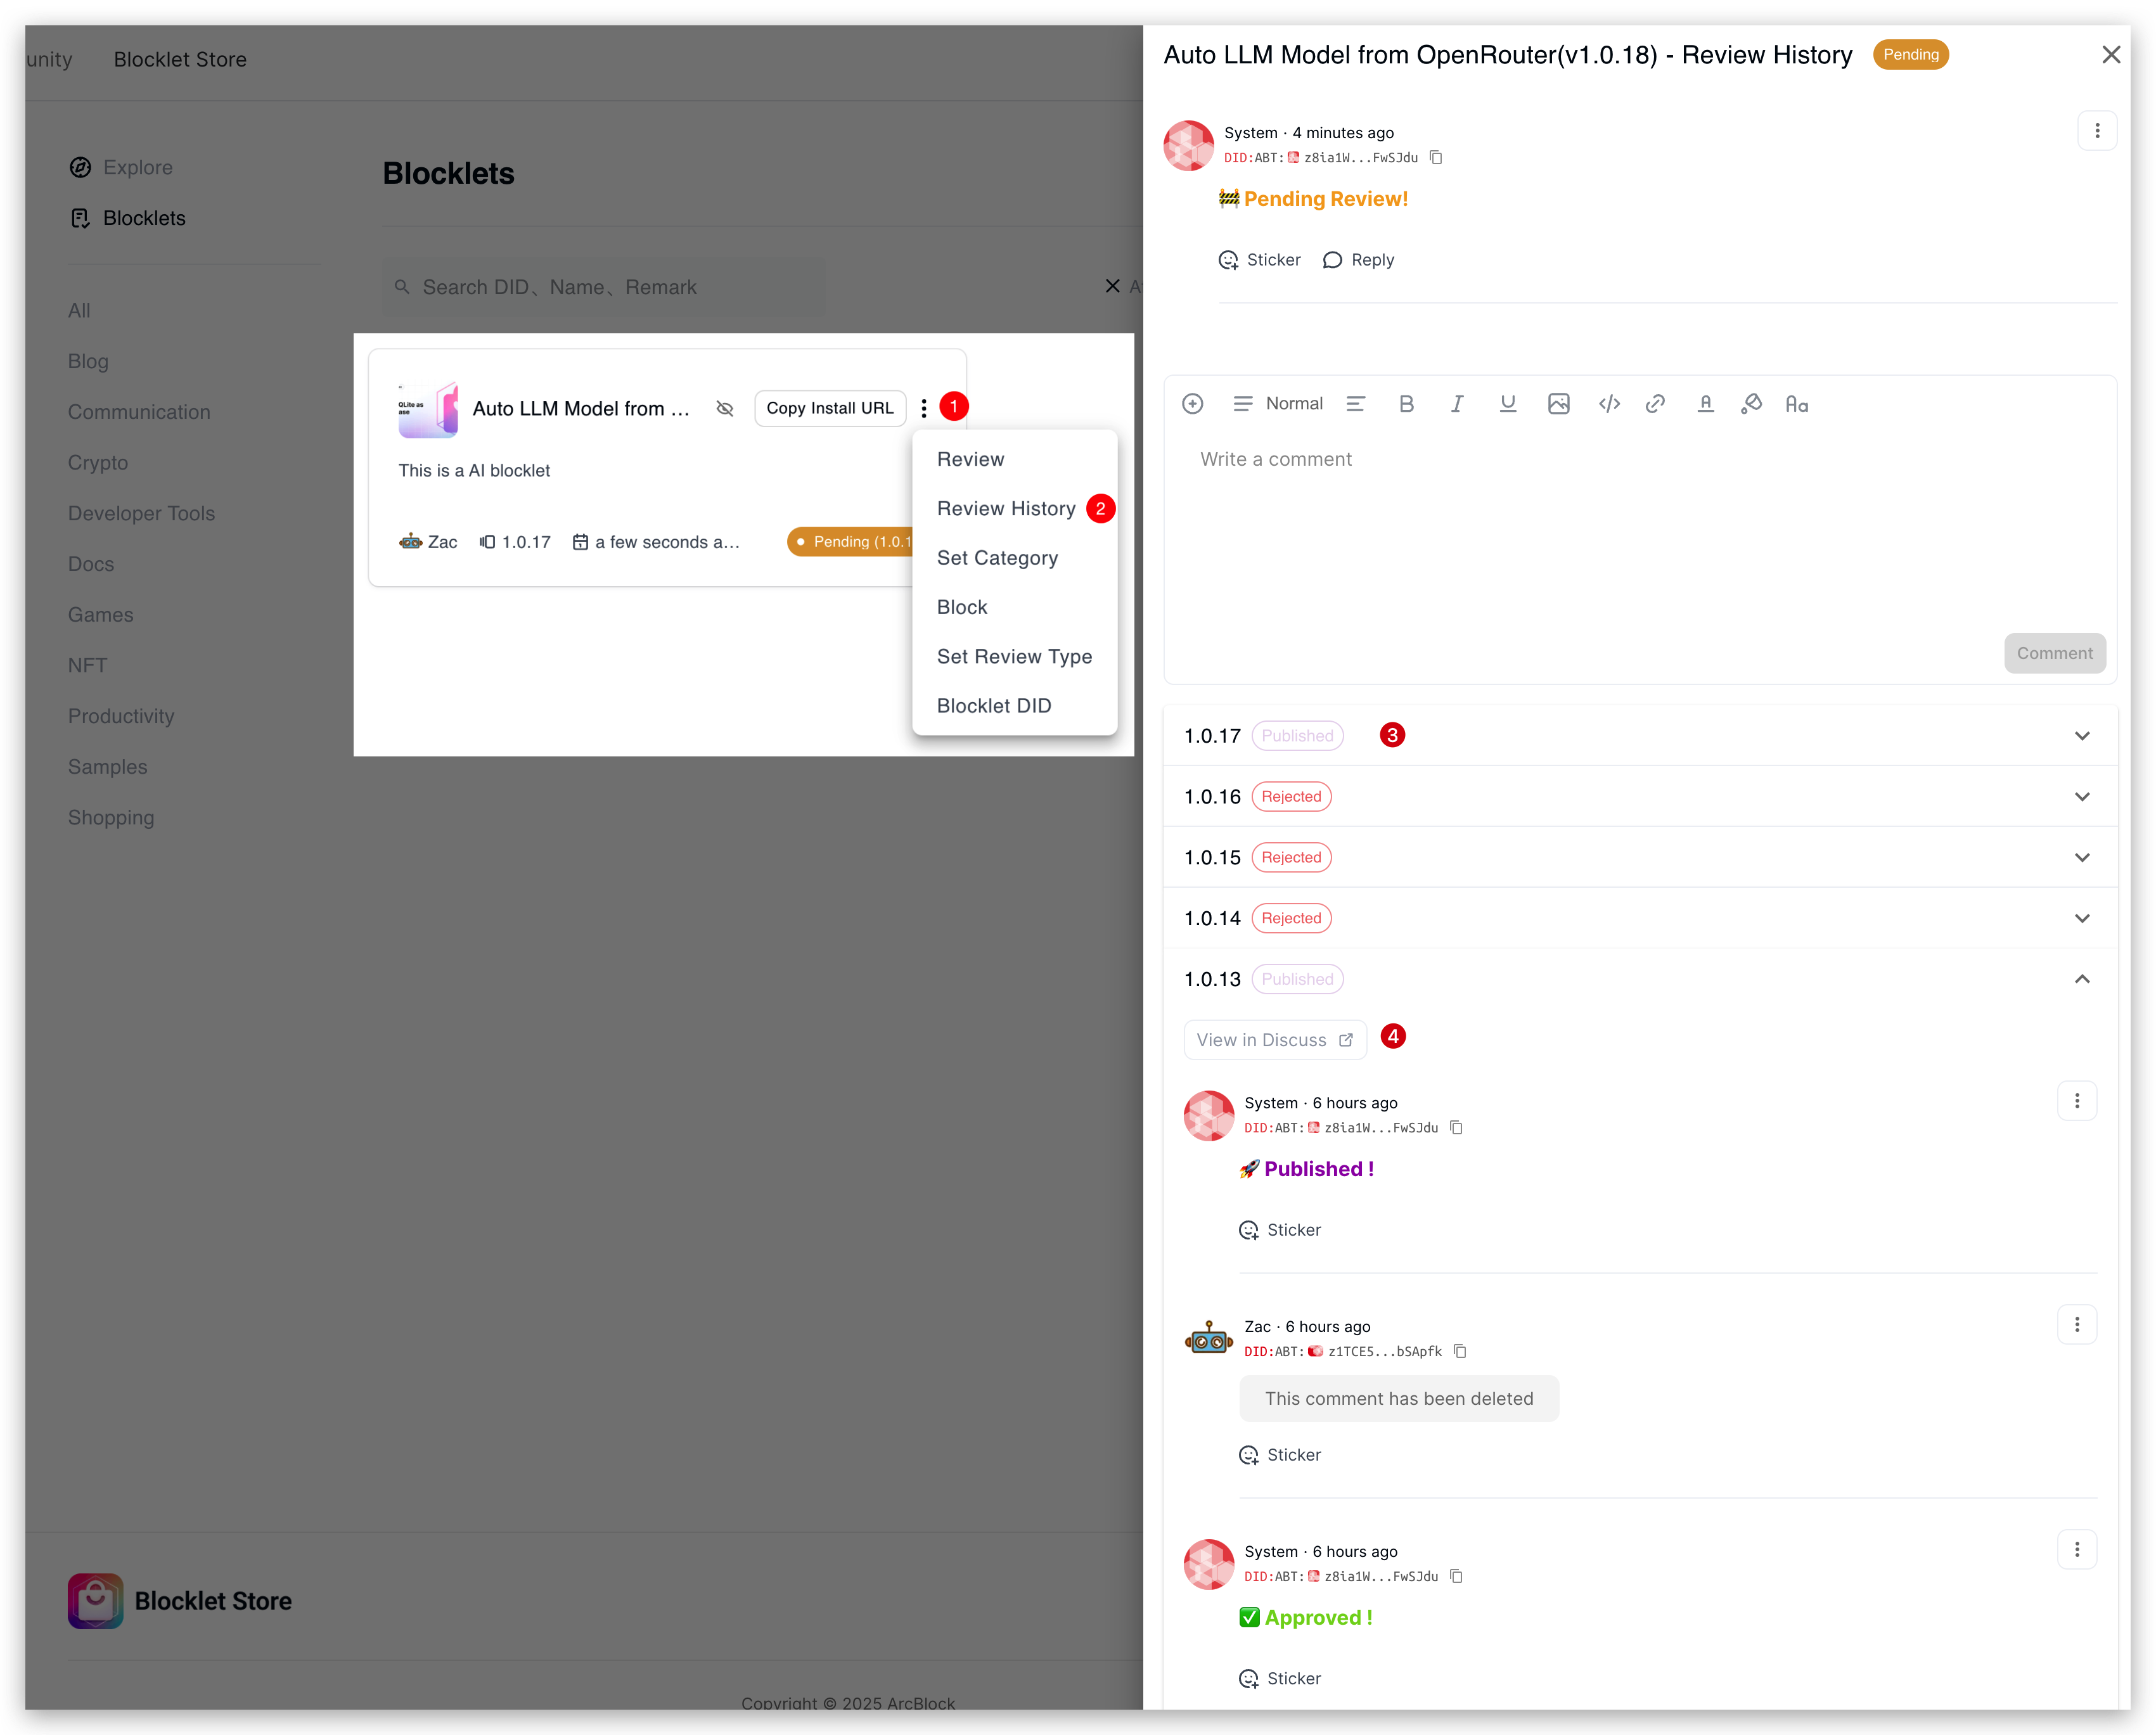Copy the System DID at top comment

(1436, 158)
